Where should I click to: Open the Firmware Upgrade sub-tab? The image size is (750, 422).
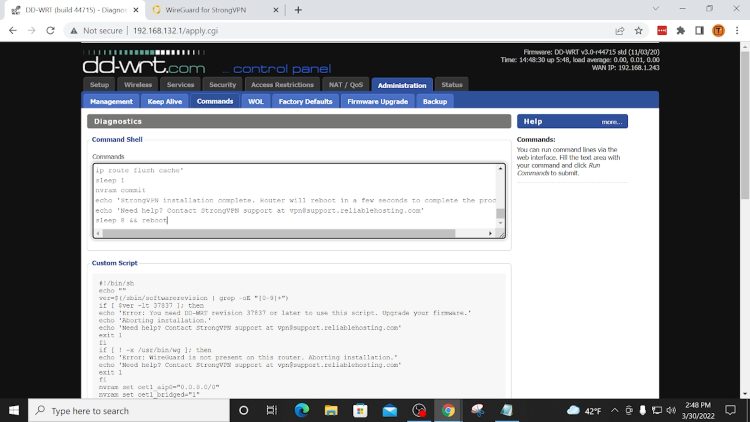click(377, 101)
